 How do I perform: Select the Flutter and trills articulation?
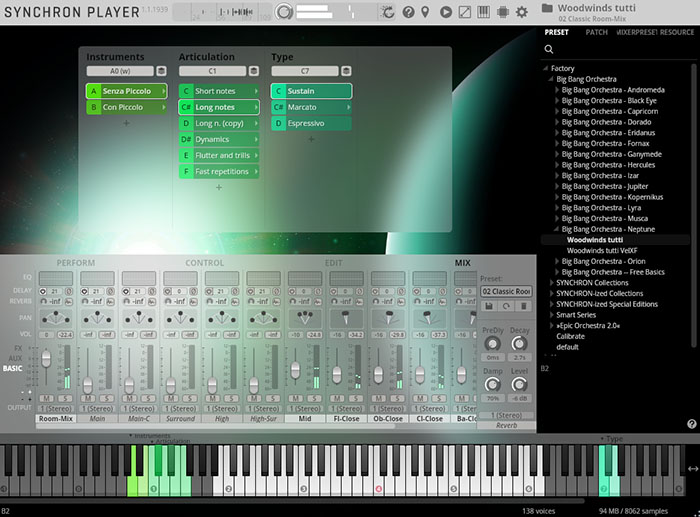(219, 155)
